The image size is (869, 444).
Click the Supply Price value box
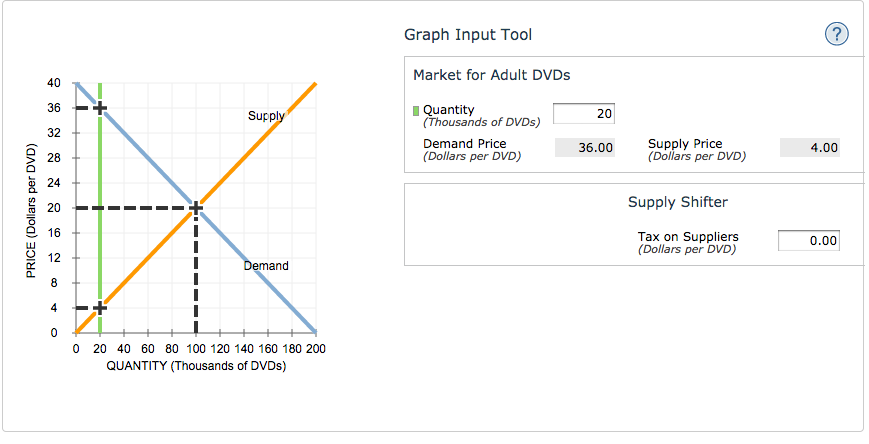tap(810, 148)
